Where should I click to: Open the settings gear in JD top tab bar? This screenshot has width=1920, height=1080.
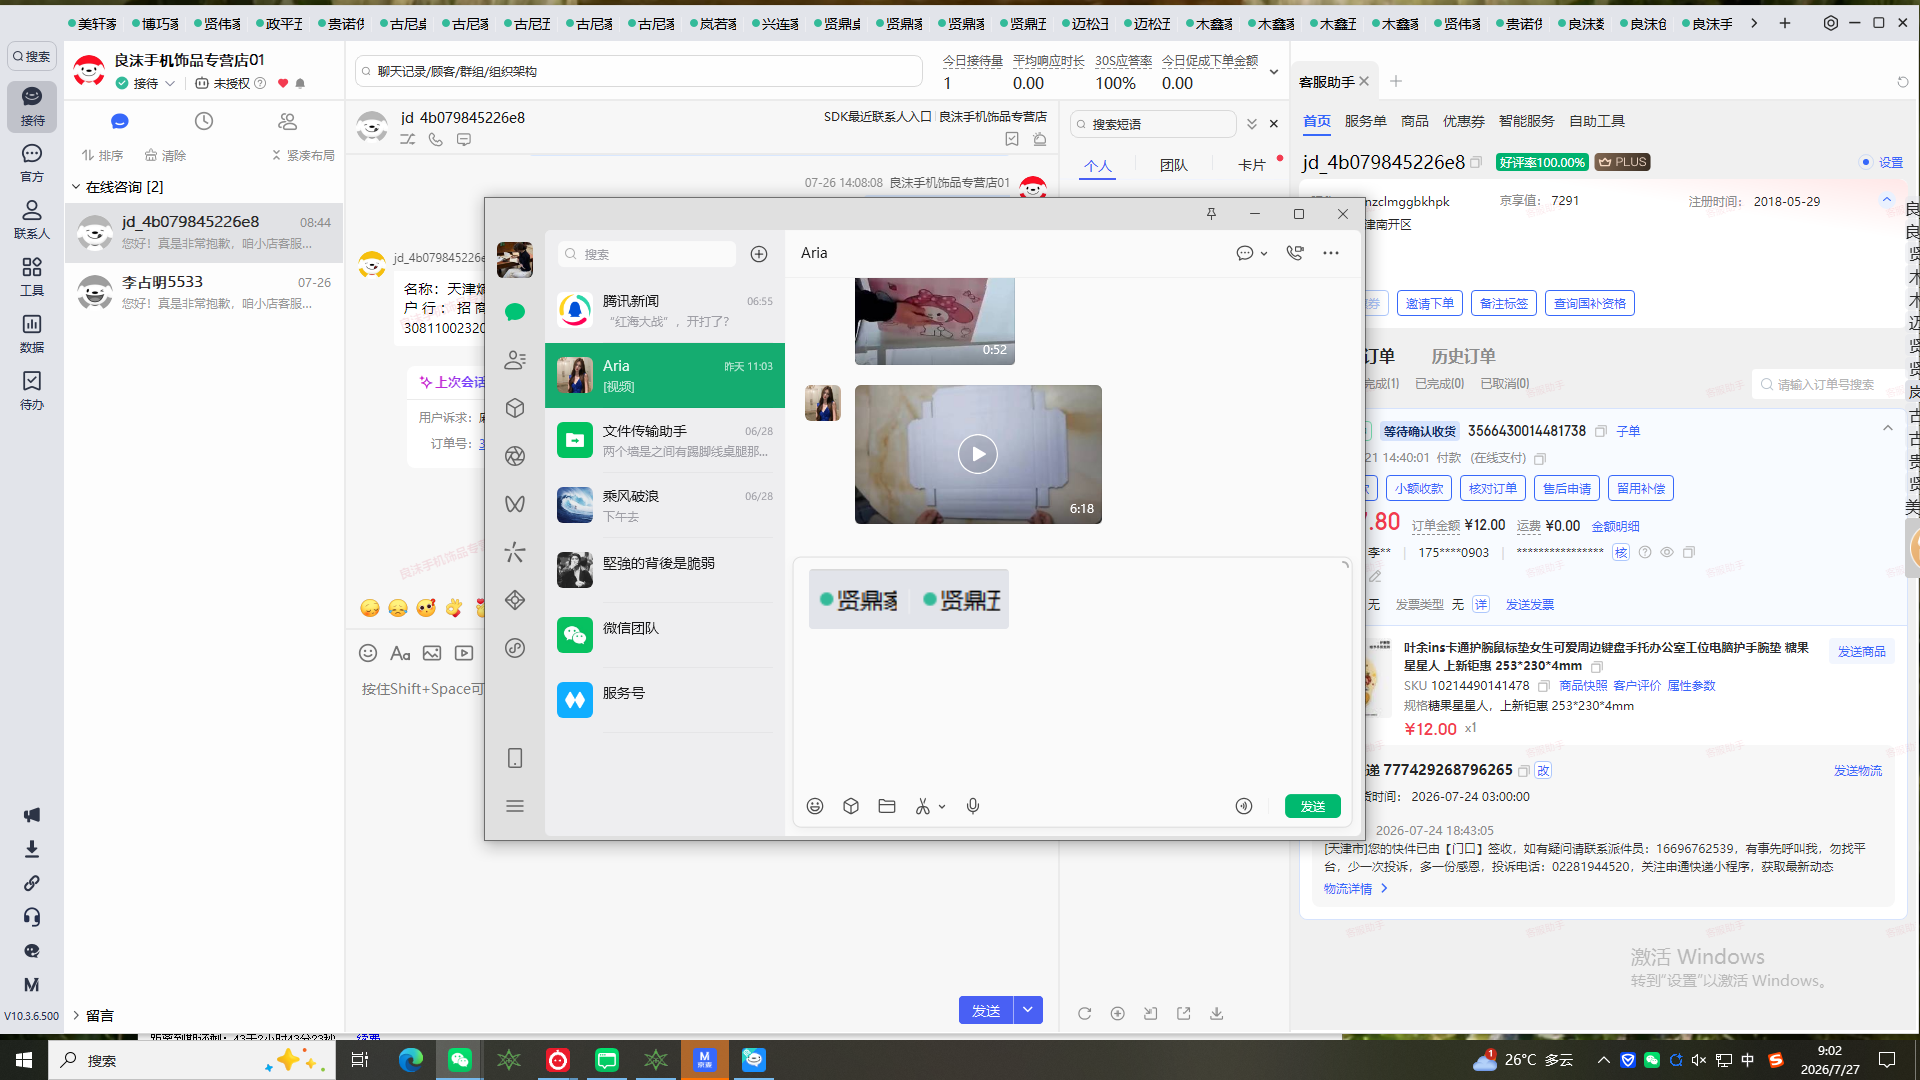[x=1831, y=23]
